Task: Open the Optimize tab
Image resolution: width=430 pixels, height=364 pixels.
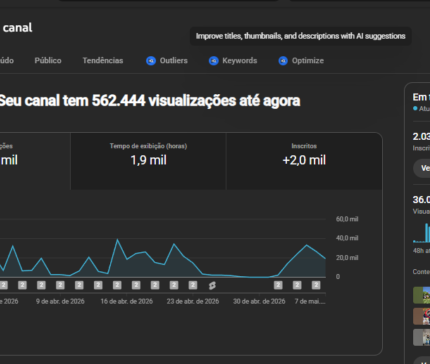Action: pyautogui.click(x=301, y=61)
